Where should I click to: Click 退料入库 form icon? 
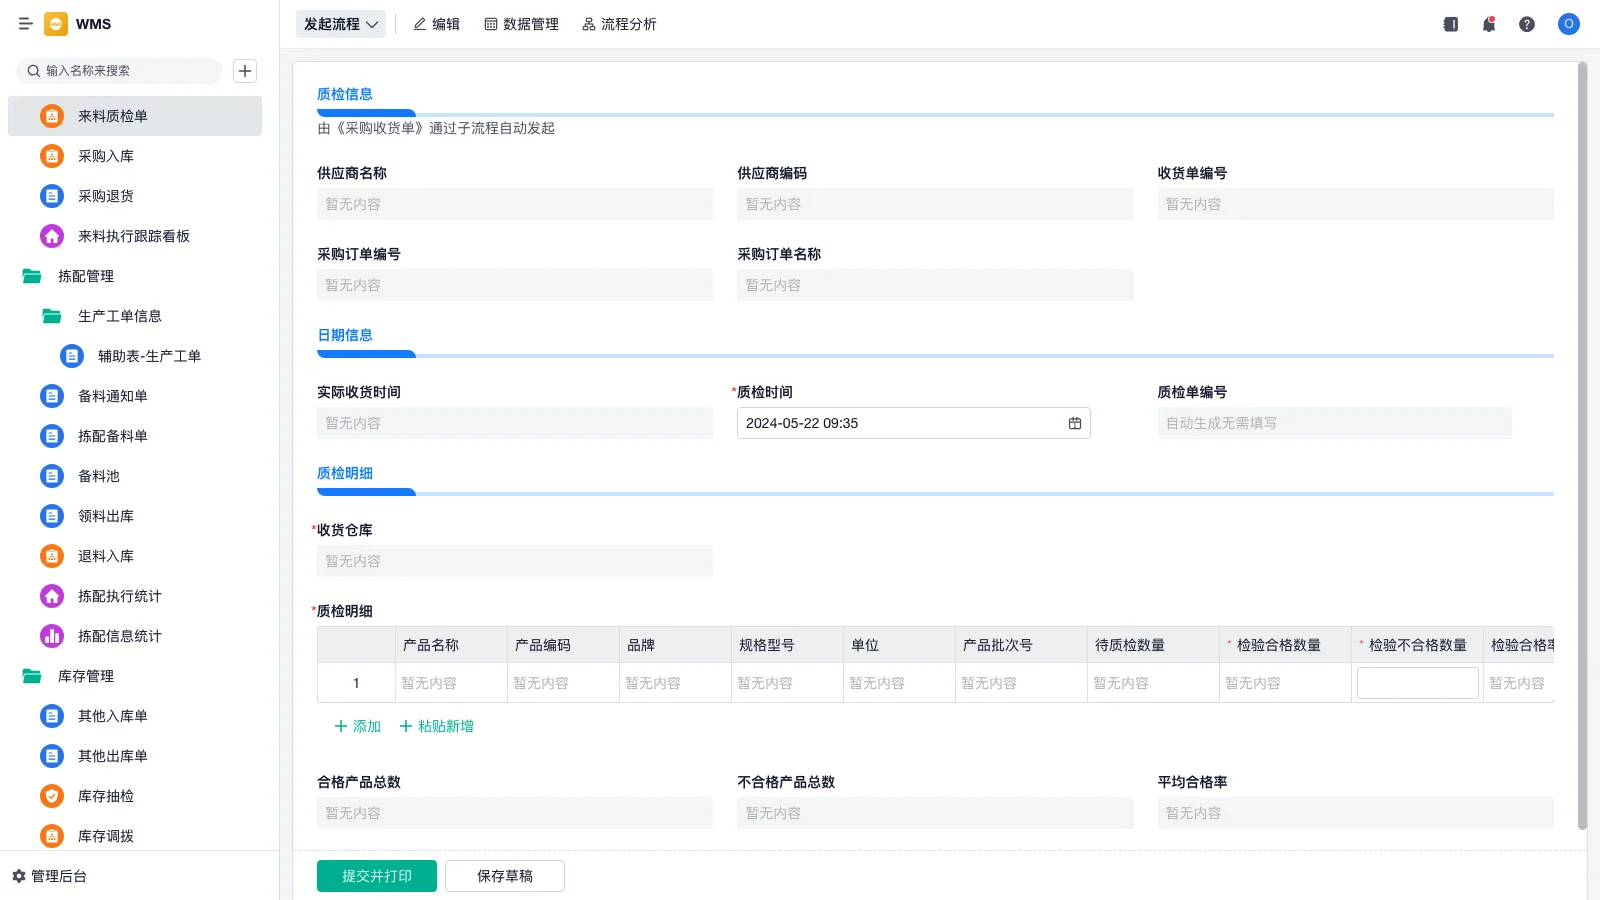pos(52,556)
